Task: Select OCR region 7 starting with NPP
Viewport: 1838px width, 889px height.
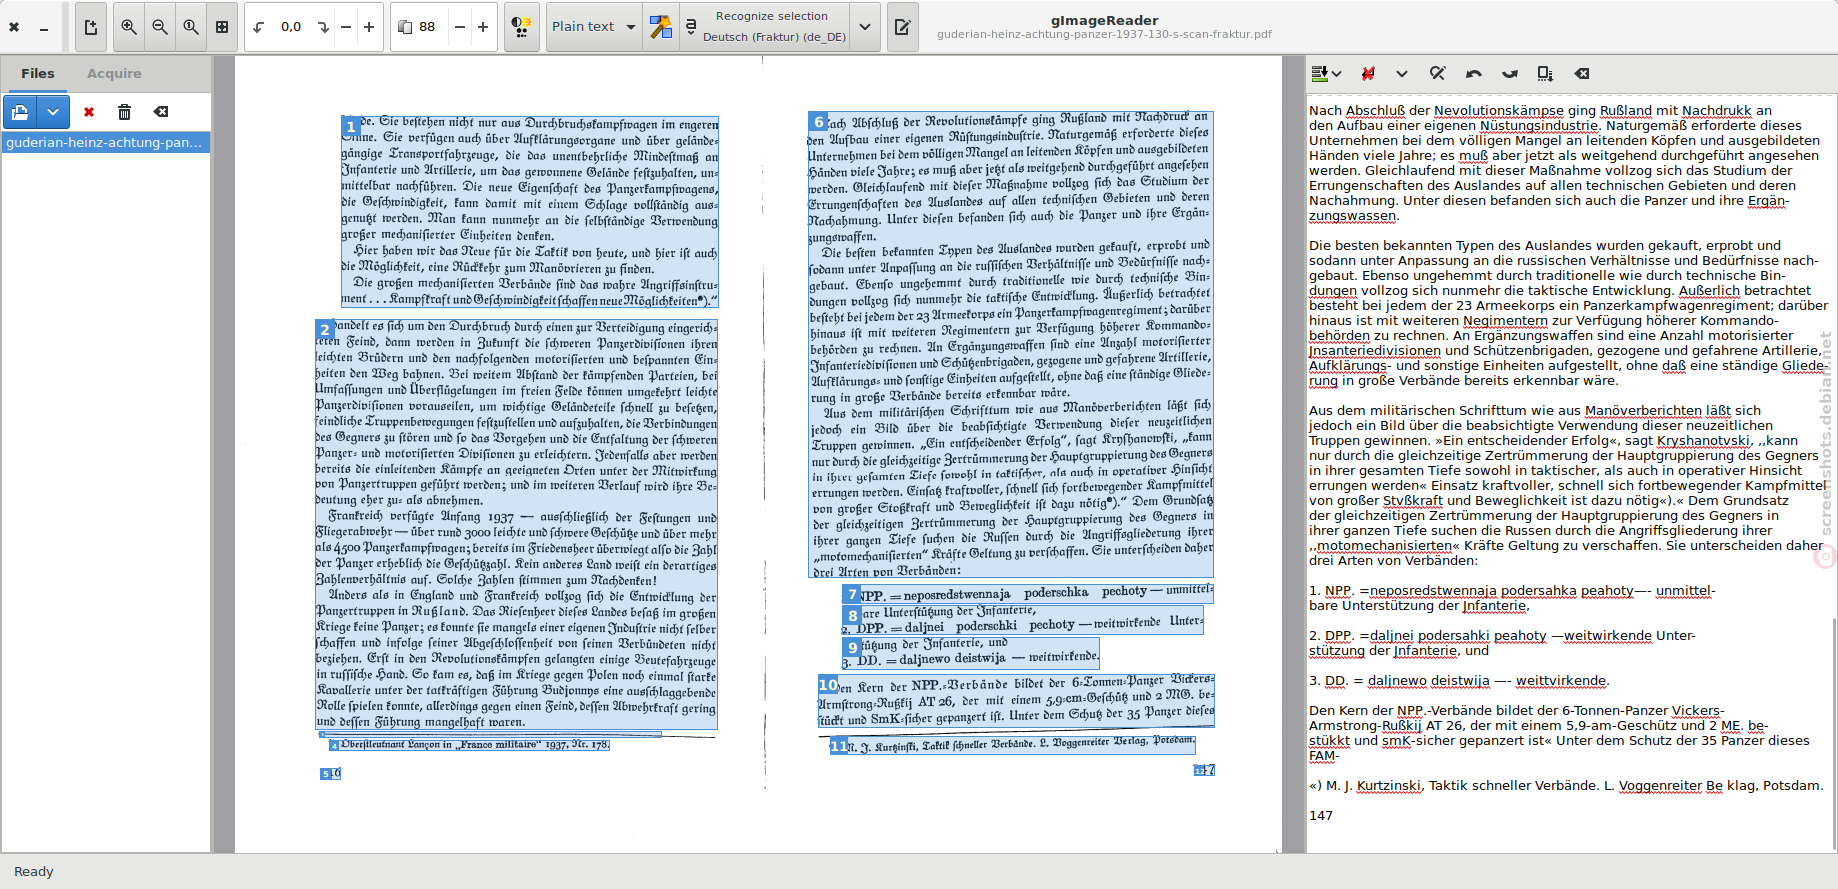Action: pyautogui.click(x=1028, y=593)
